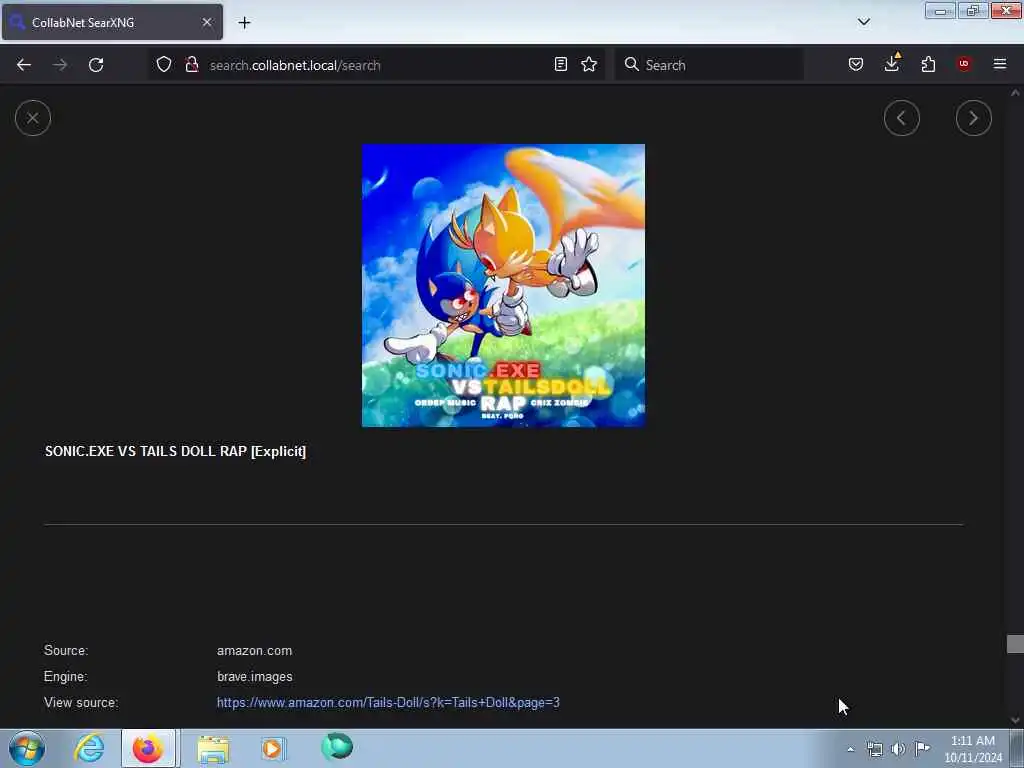Open the extensions puzzle icon
The image size is (1024, 768).
pyautogui.click(x=928, y=64)
